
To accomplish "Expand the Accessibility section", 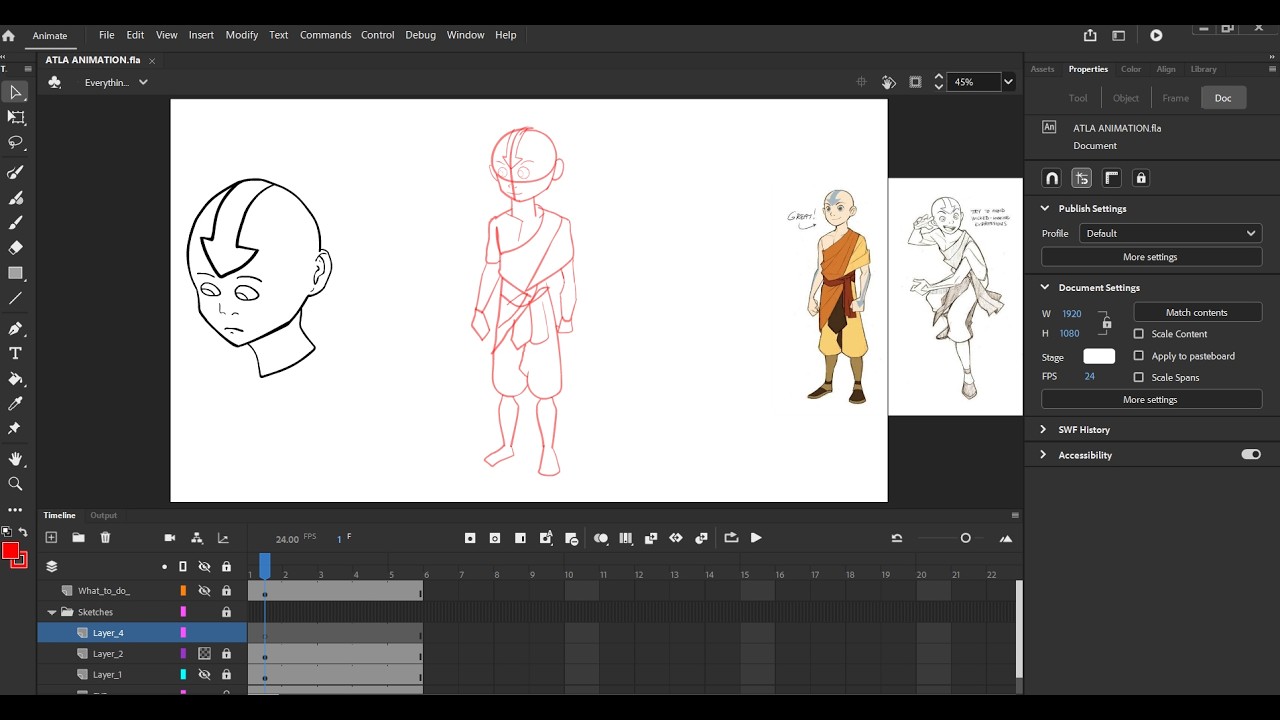I will click(1044, 455).
